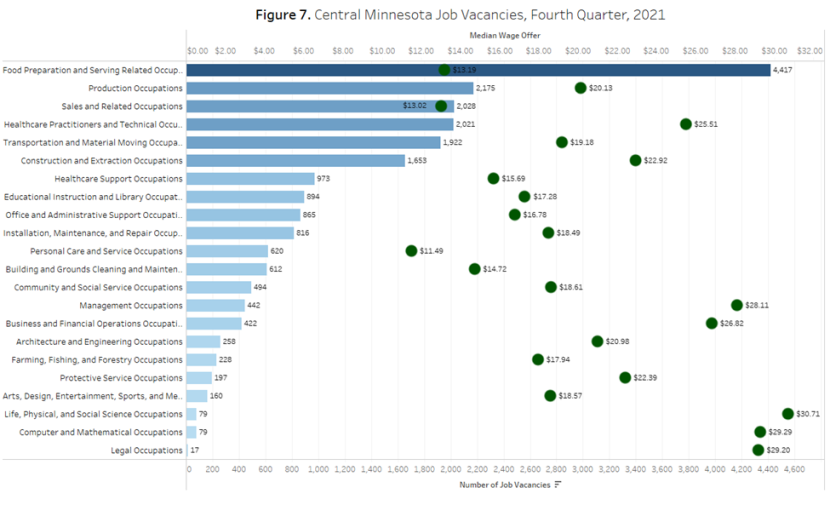Screen dimensions: 830x505
Task: Select the $25.51 median wage dot
Action: (686, 124)
